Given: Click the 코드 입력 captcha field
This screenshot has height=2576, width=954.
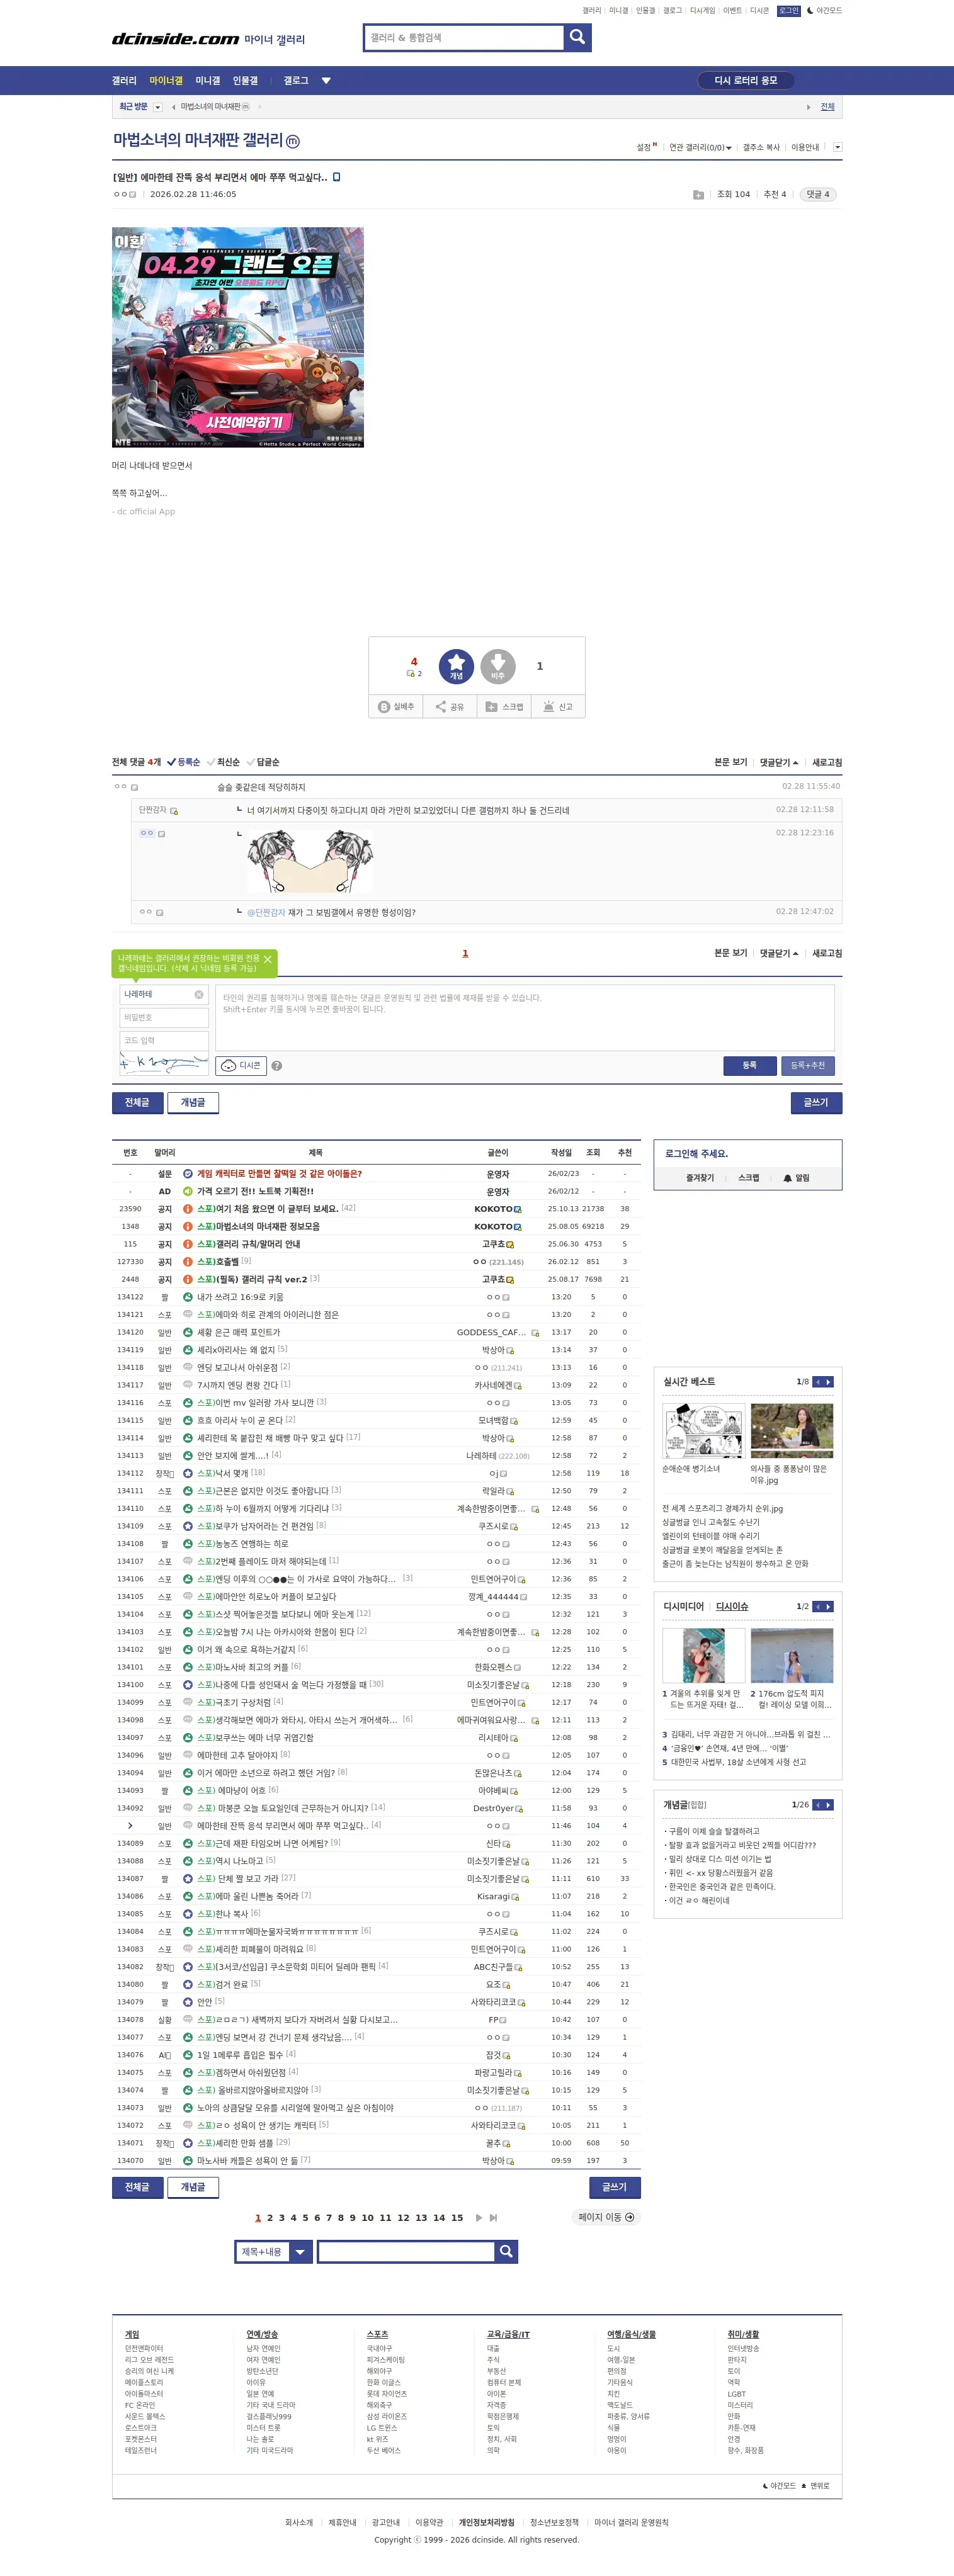Looking at the screenshot, I should (x=164, y=1041).
